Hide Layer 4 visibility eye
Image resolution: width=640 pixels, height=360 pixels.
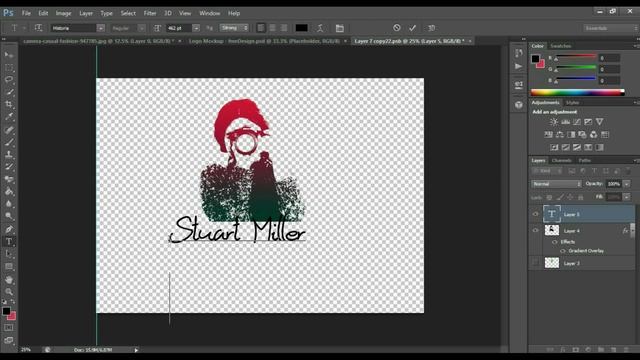(536, 230)
